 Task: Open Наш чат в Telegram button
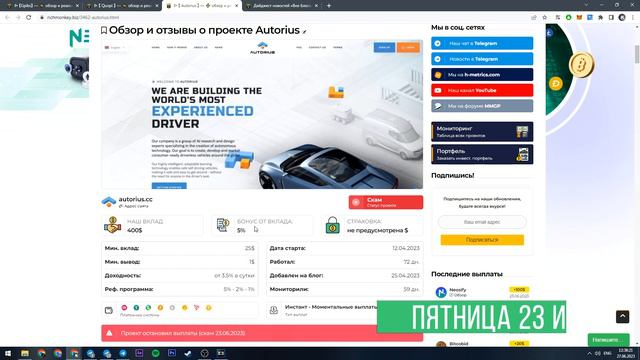482,43
